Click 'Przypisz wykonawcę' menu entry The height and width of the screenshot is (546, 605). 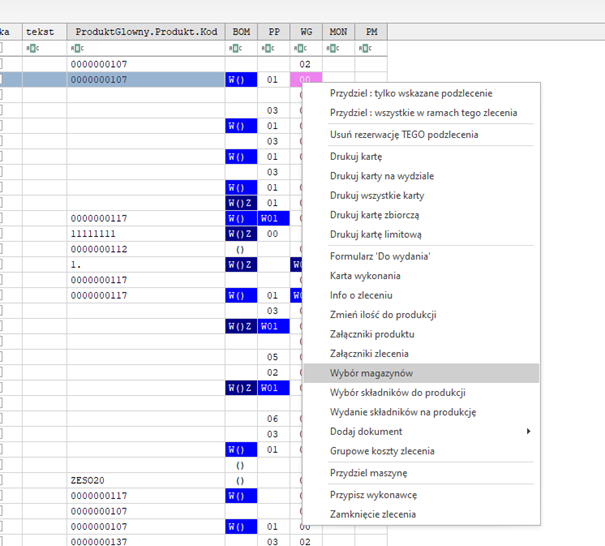pyautogui.click(x=421, y=495)
